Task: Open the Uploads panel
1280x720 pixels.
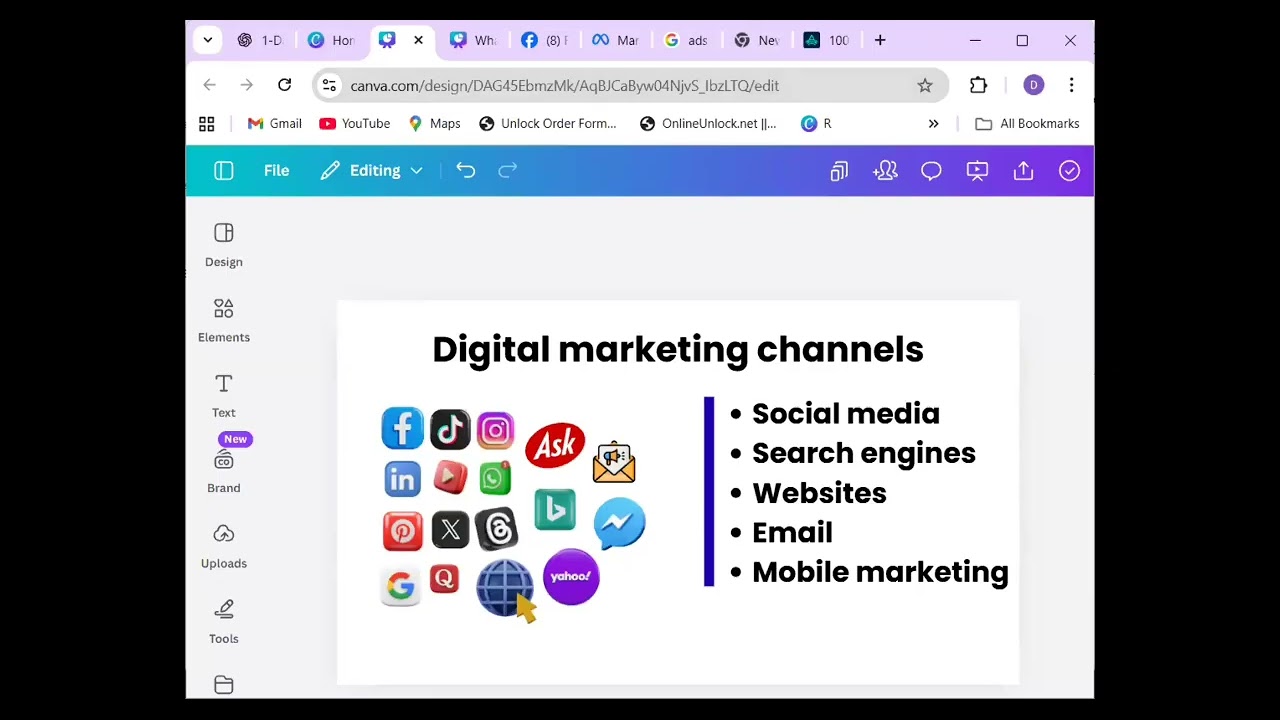Action: (223, 546)
